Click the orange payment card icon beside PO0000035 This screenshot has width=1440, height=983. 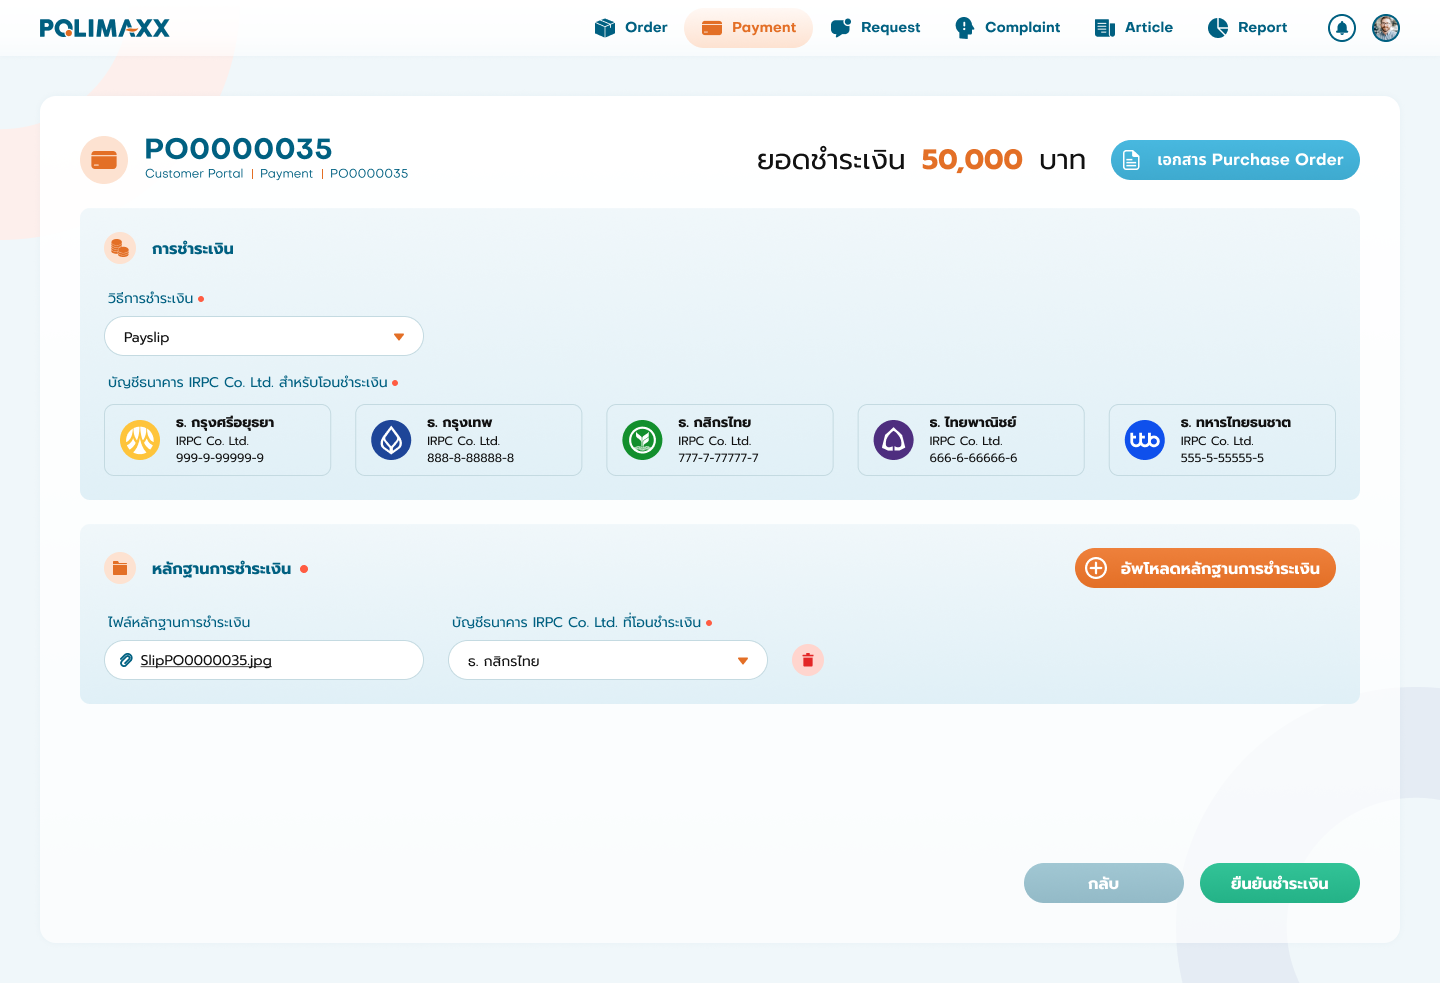pyautogui.click(x=104, y=160)
